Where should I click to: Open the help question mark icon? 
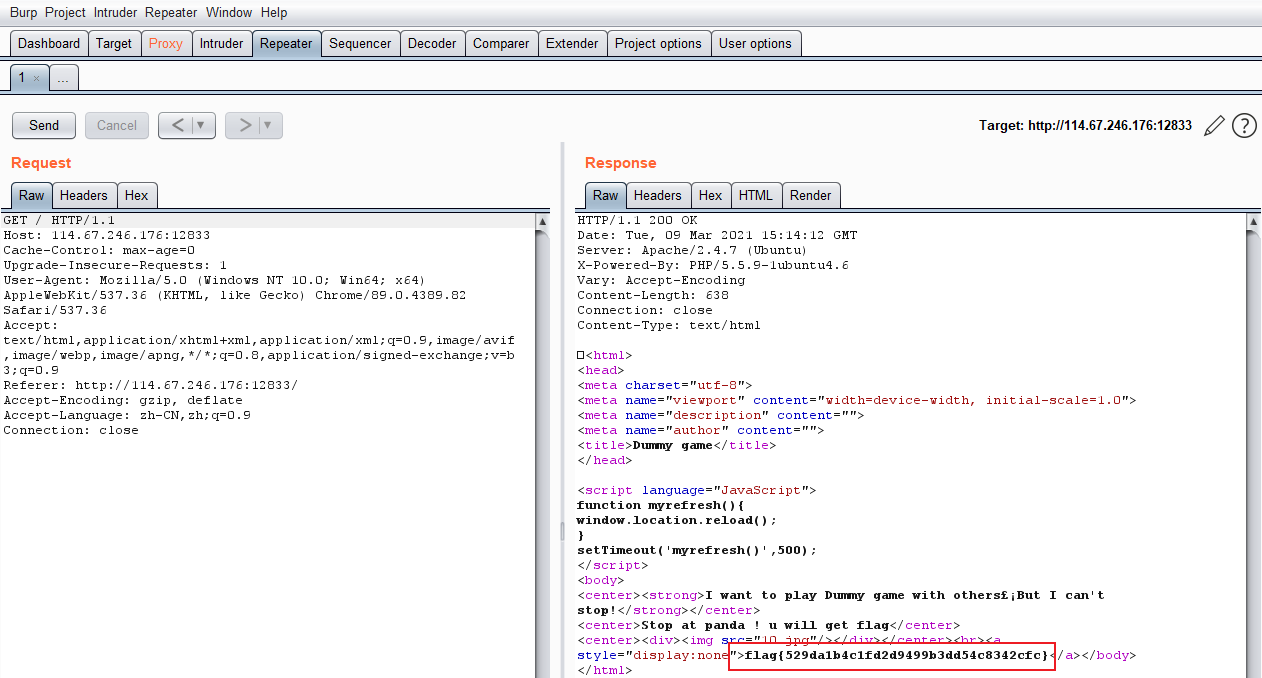point(1244,126)
